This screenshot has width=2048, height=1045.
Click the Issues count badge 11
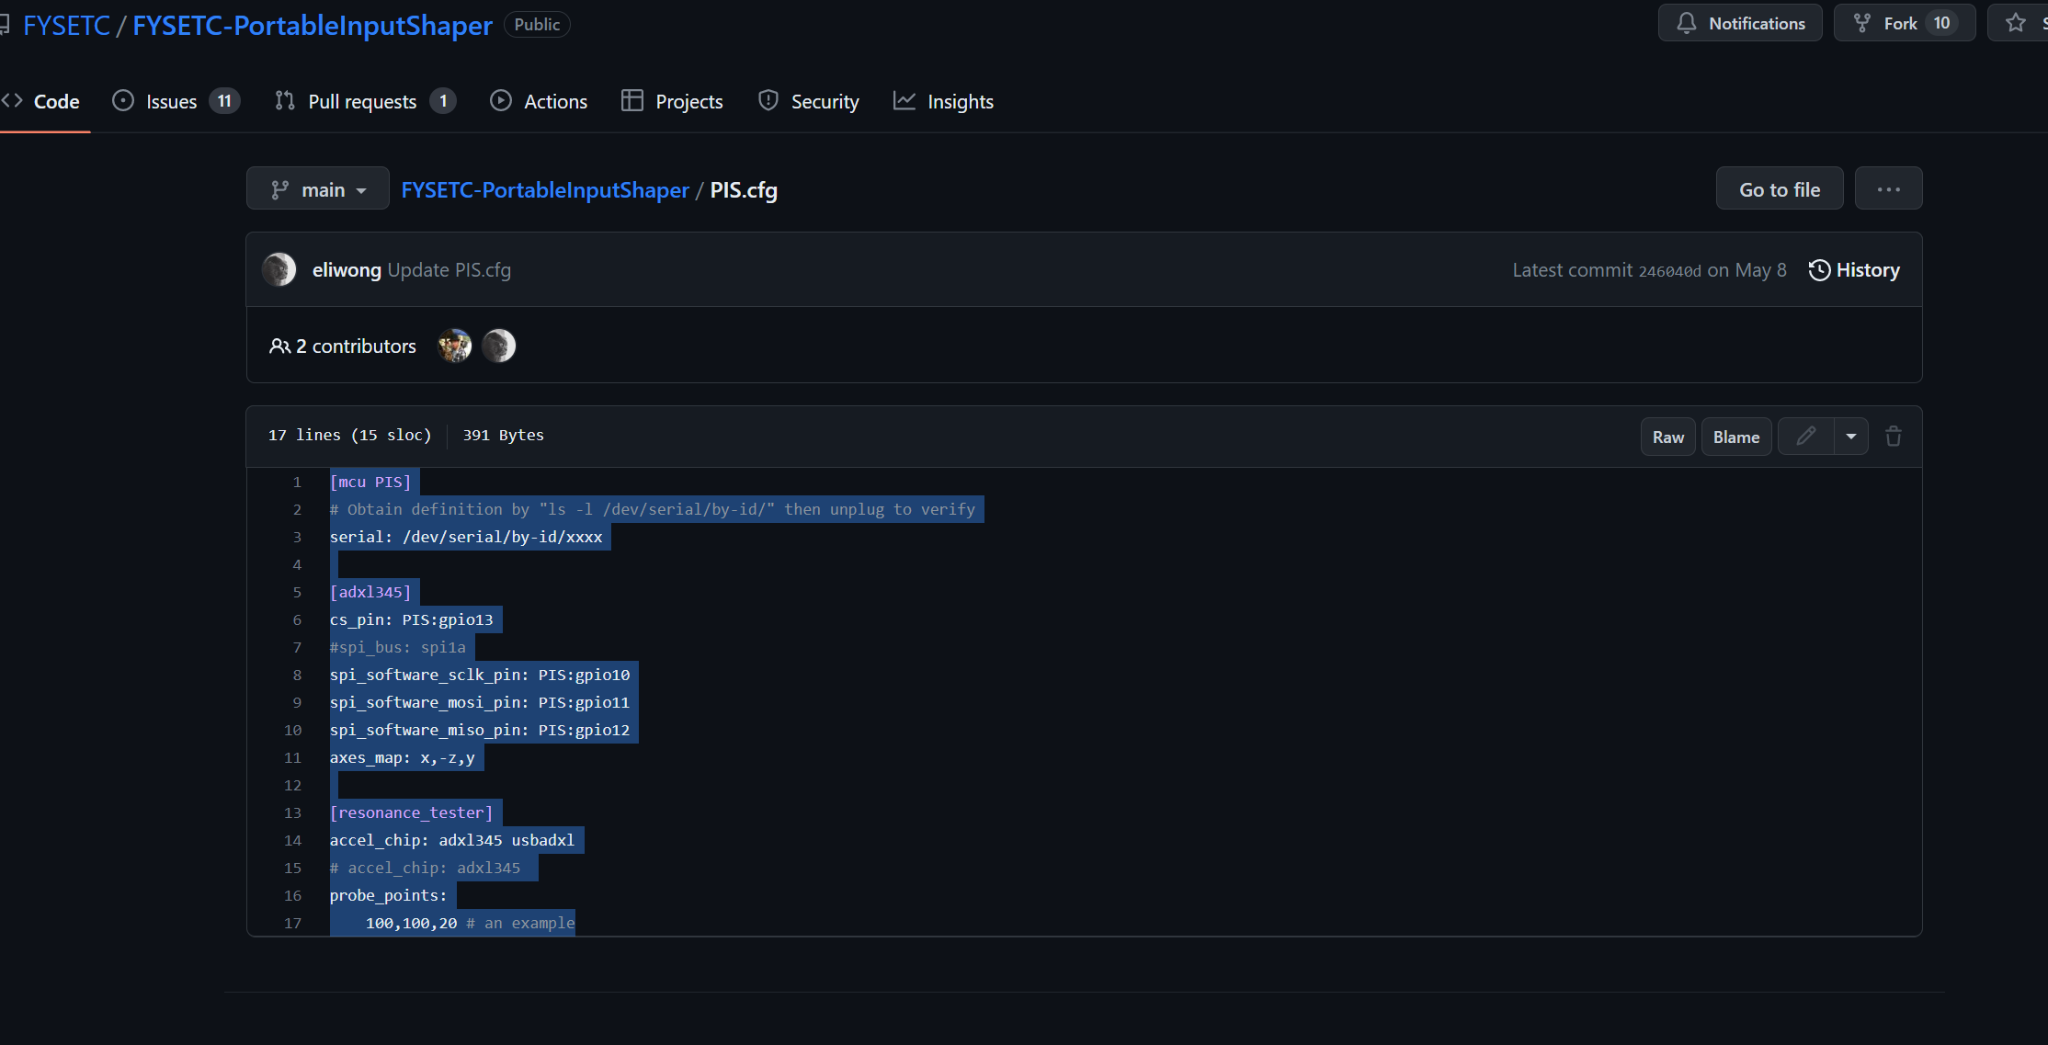coord(224,101)
